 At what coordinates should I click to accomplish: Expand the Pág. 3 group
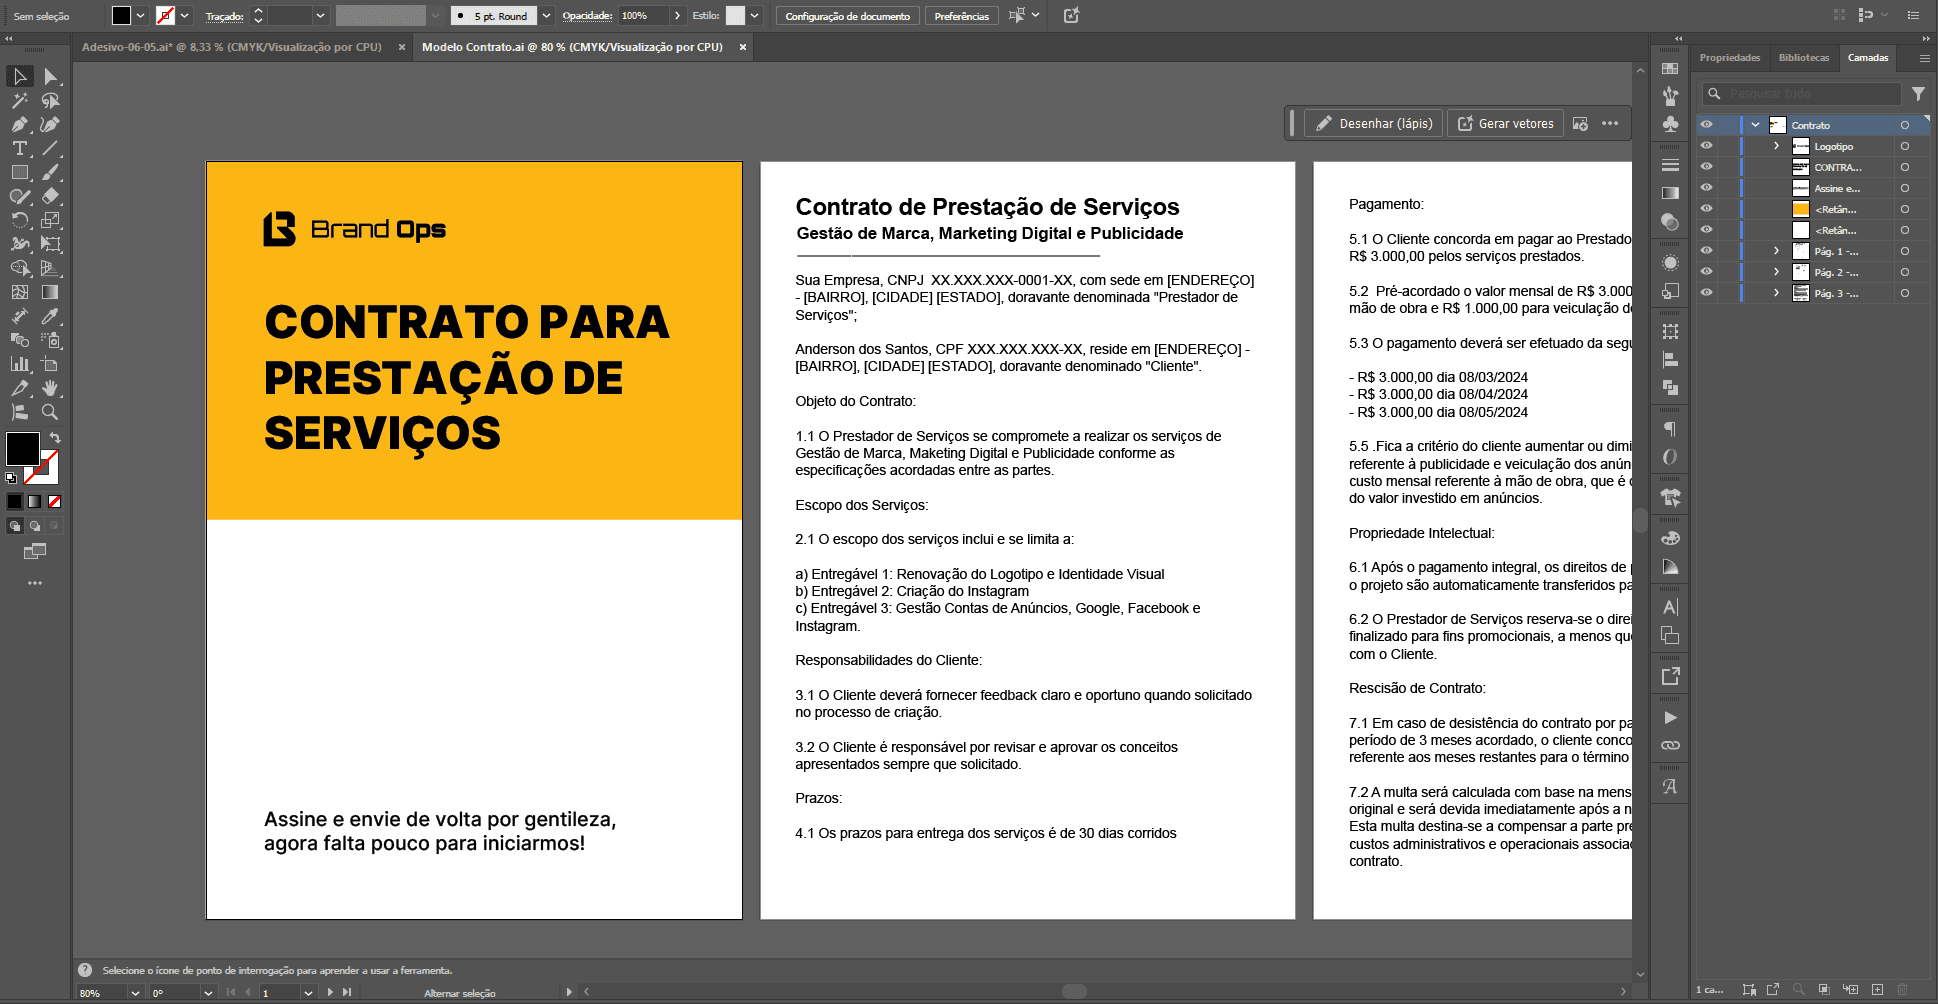pos(1777,293)
